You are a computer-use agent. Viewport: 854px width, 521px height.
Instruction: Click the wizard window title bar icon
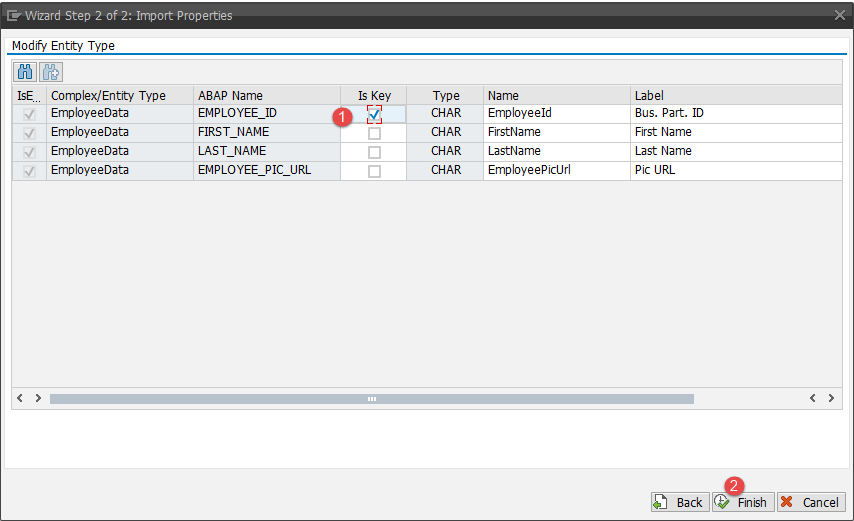pyautogui.click(x=14, y=15)
